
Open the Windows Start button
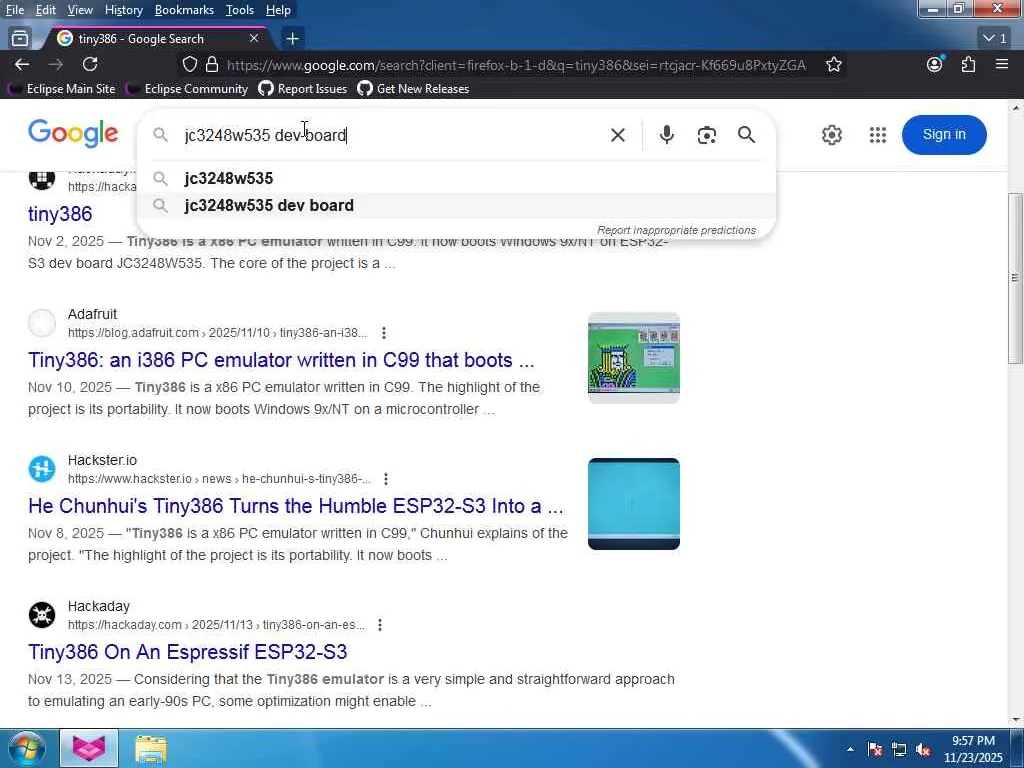point(25,748)
